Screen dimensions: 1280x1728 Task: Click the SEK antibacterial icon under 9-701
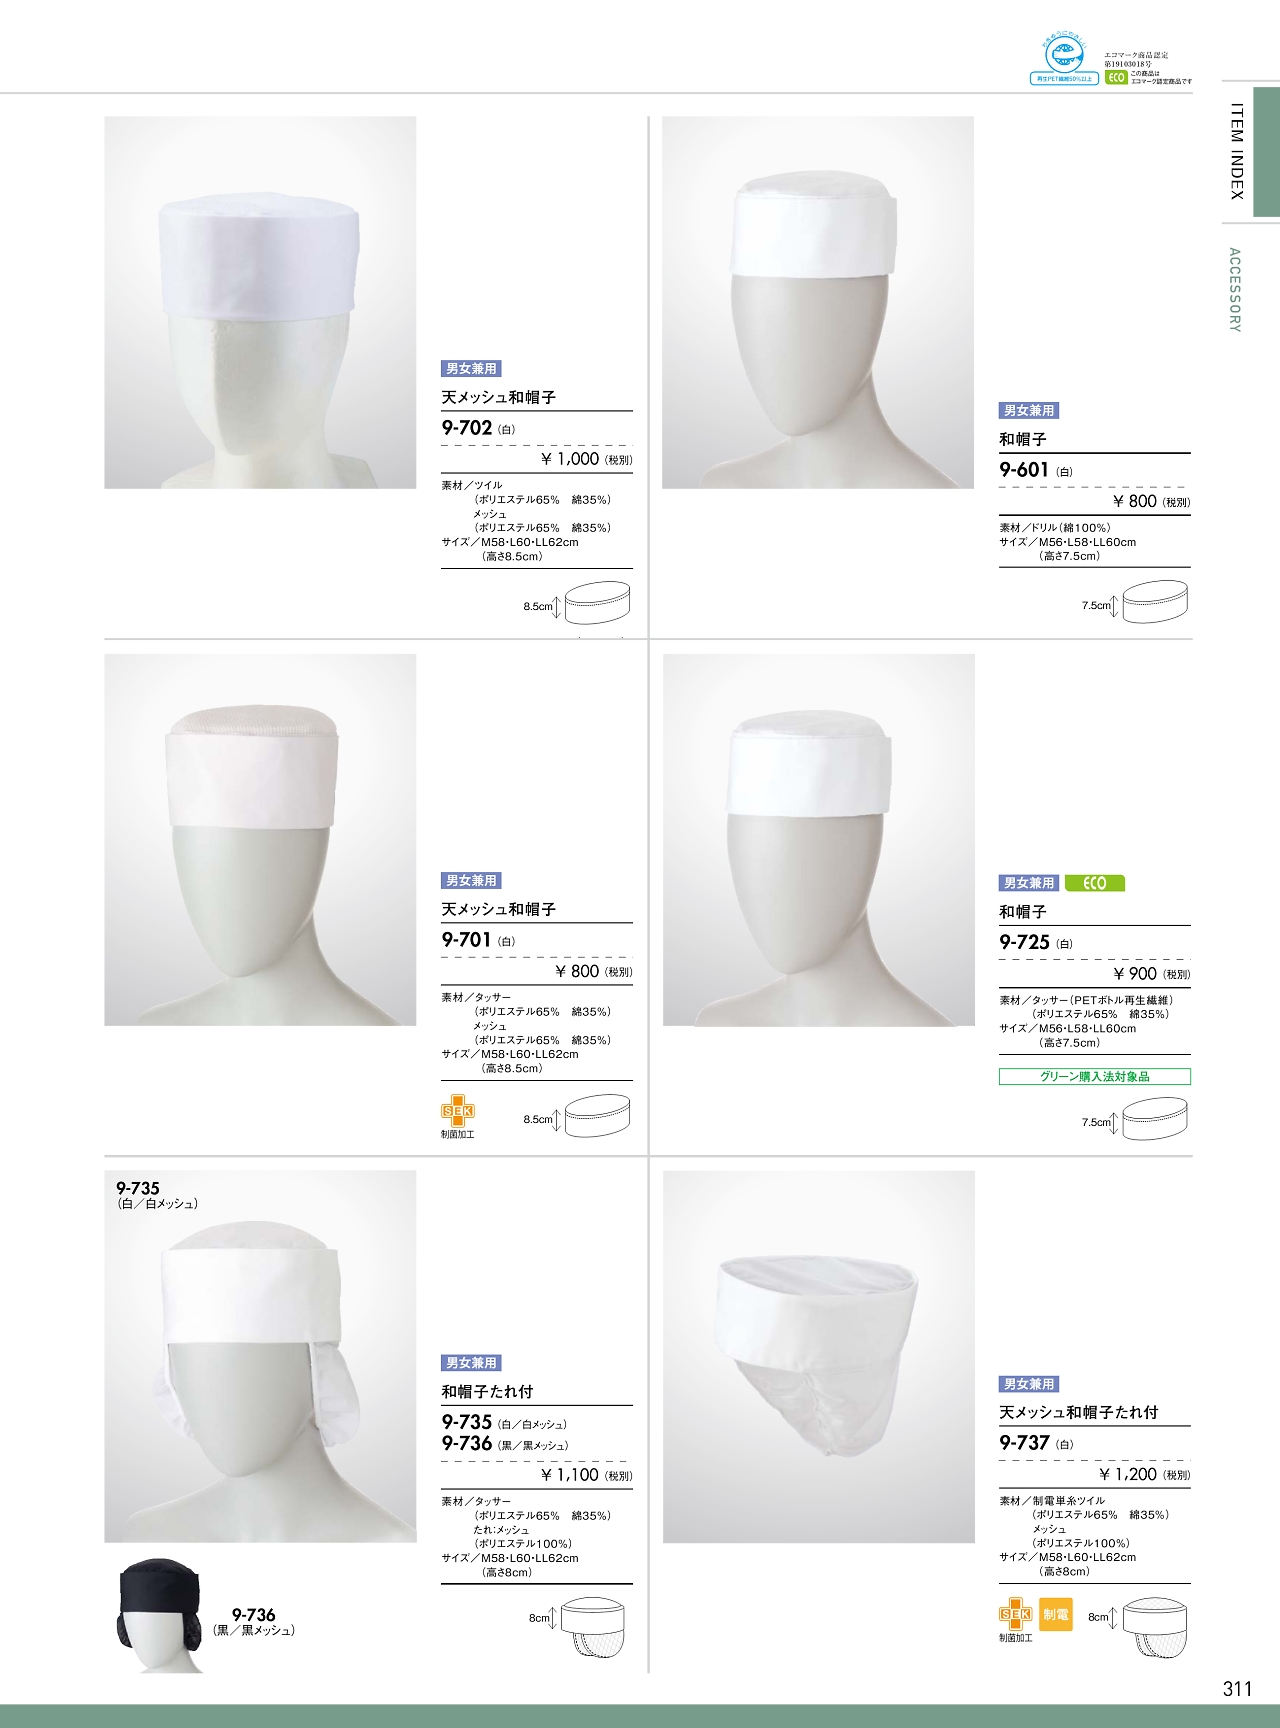pos(458,1112)
